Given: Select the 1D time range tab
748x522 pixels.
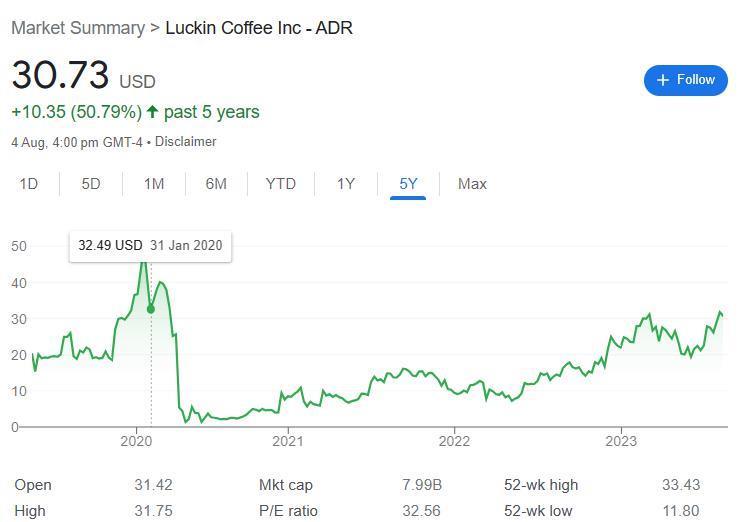Looking at the screenshot, I should [x=28, y=183].
